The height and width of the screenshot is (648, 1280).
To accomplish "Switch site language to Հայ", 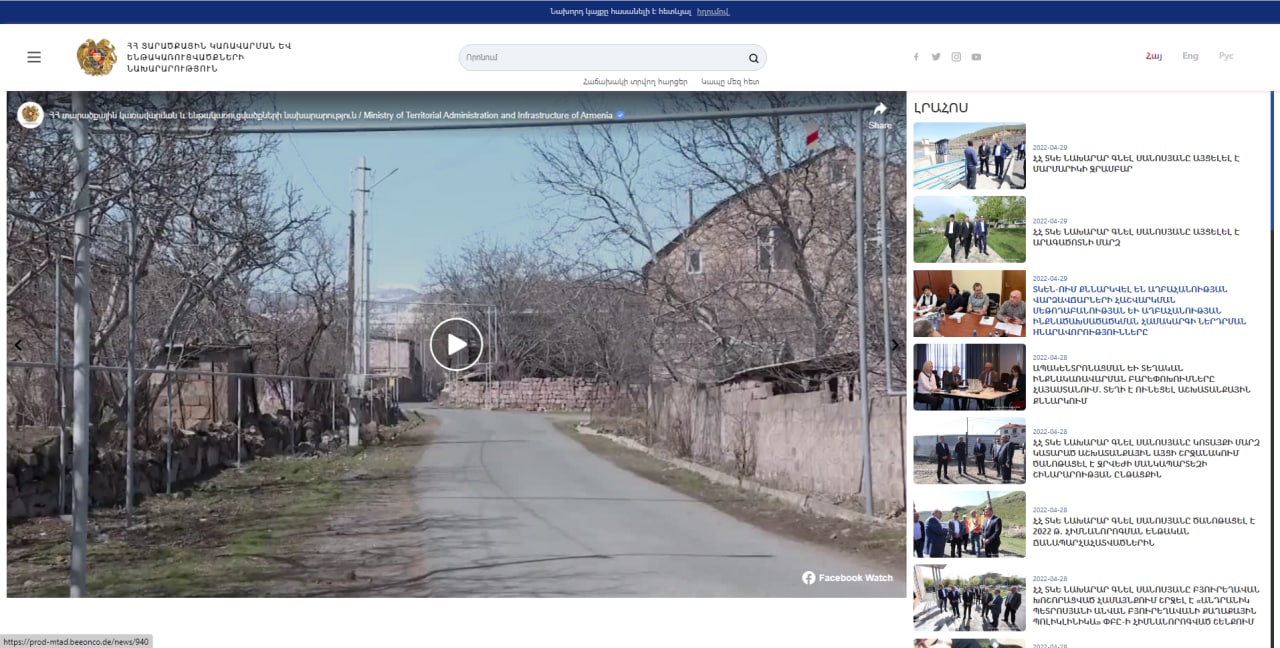I will point(1154,56).
